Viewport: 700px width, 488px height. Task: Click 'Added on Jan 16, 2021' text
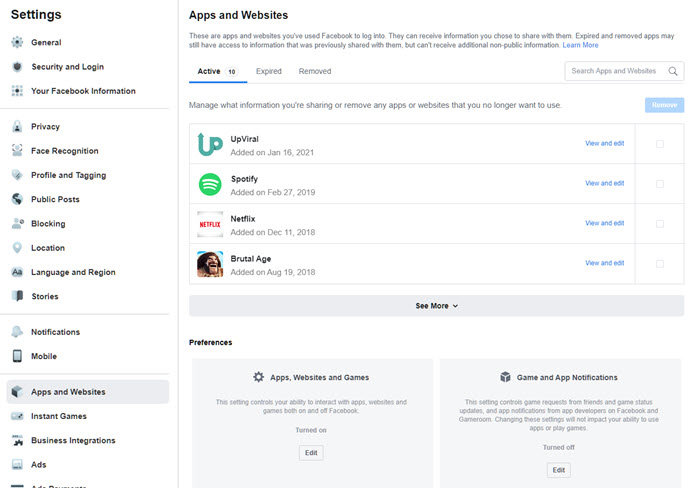272,153
